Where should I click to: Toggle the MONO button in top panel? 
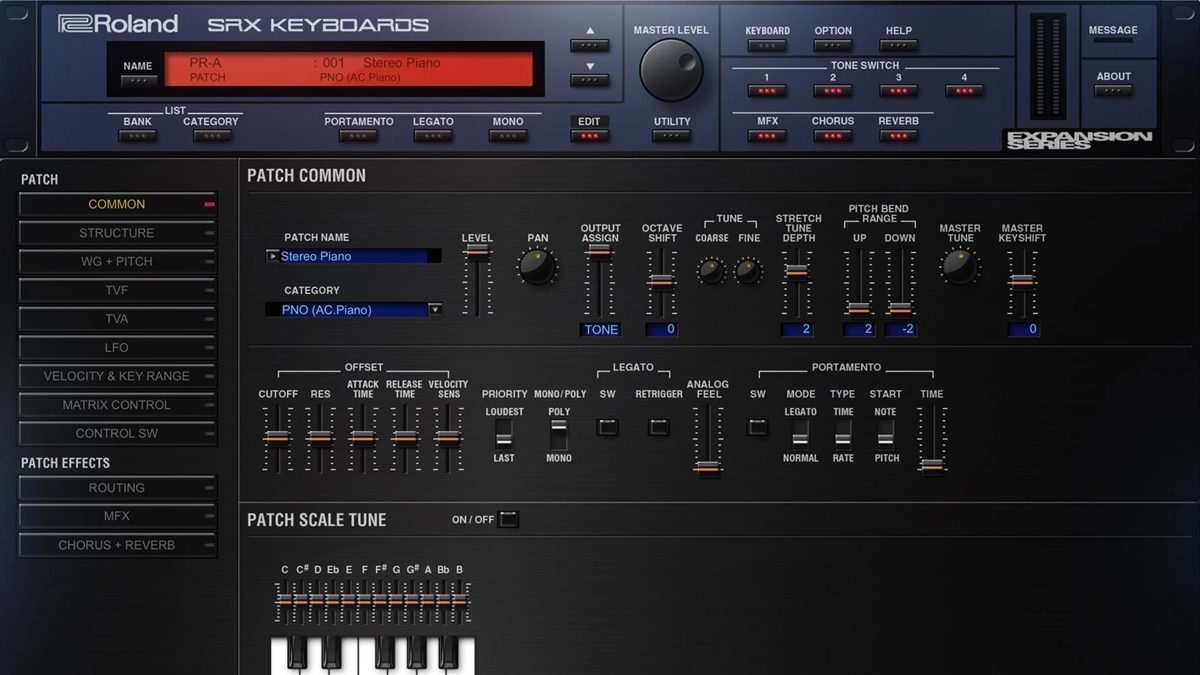508,136
